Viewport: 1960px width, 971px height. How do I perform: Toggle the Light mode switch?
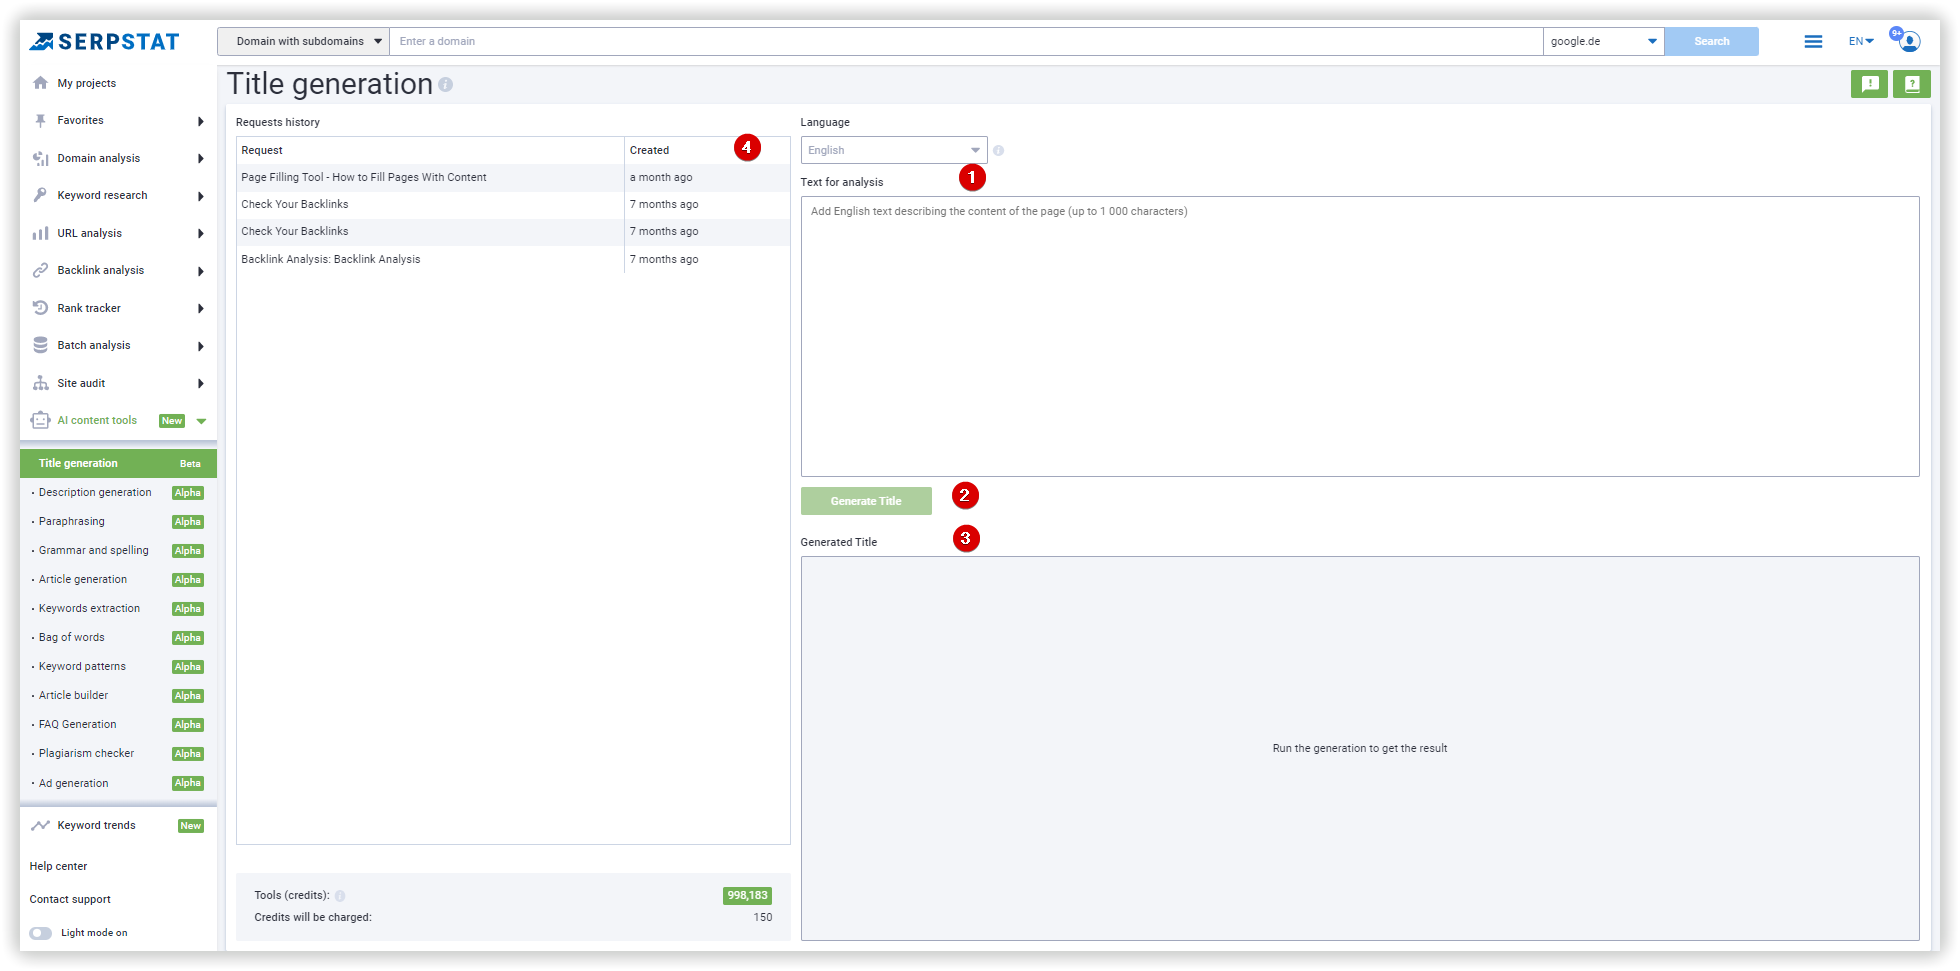pos(41,933)
